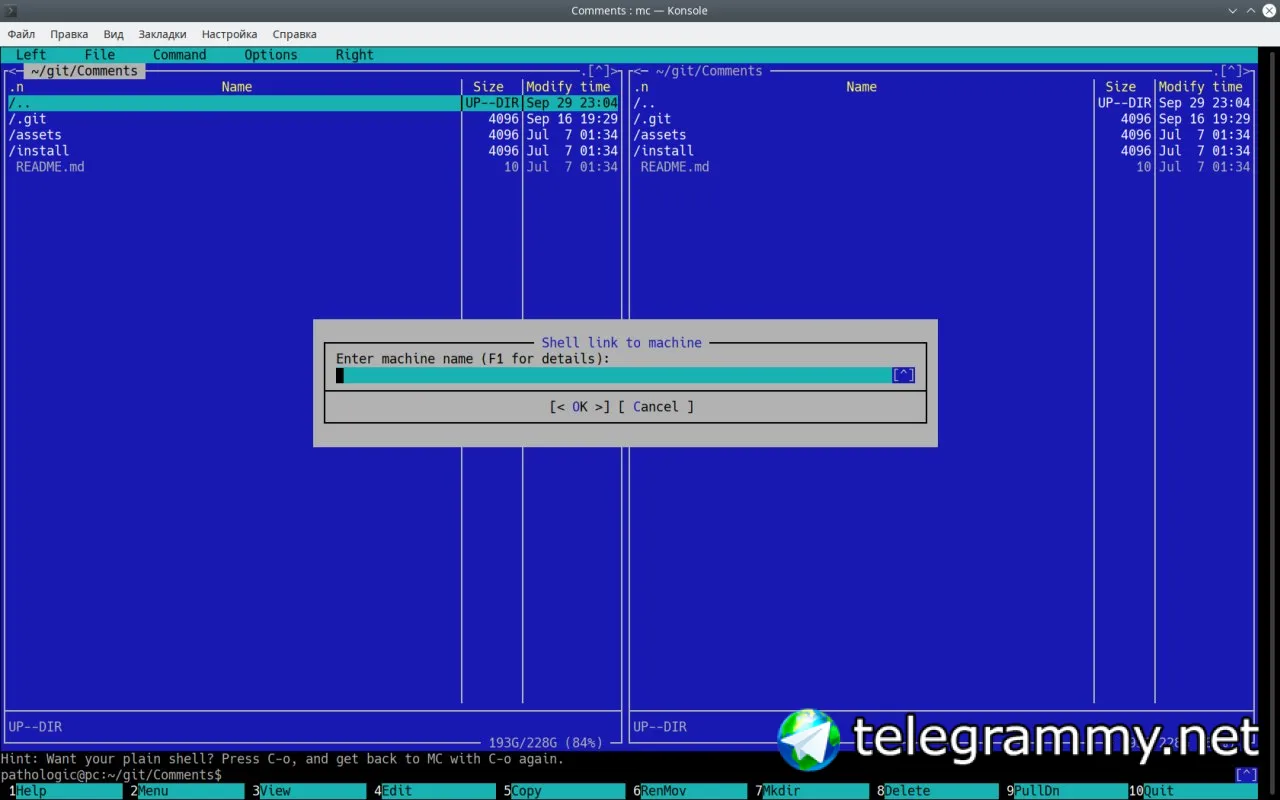
Task: Sort left panel by Name header
Action: [x=237, y=87]
